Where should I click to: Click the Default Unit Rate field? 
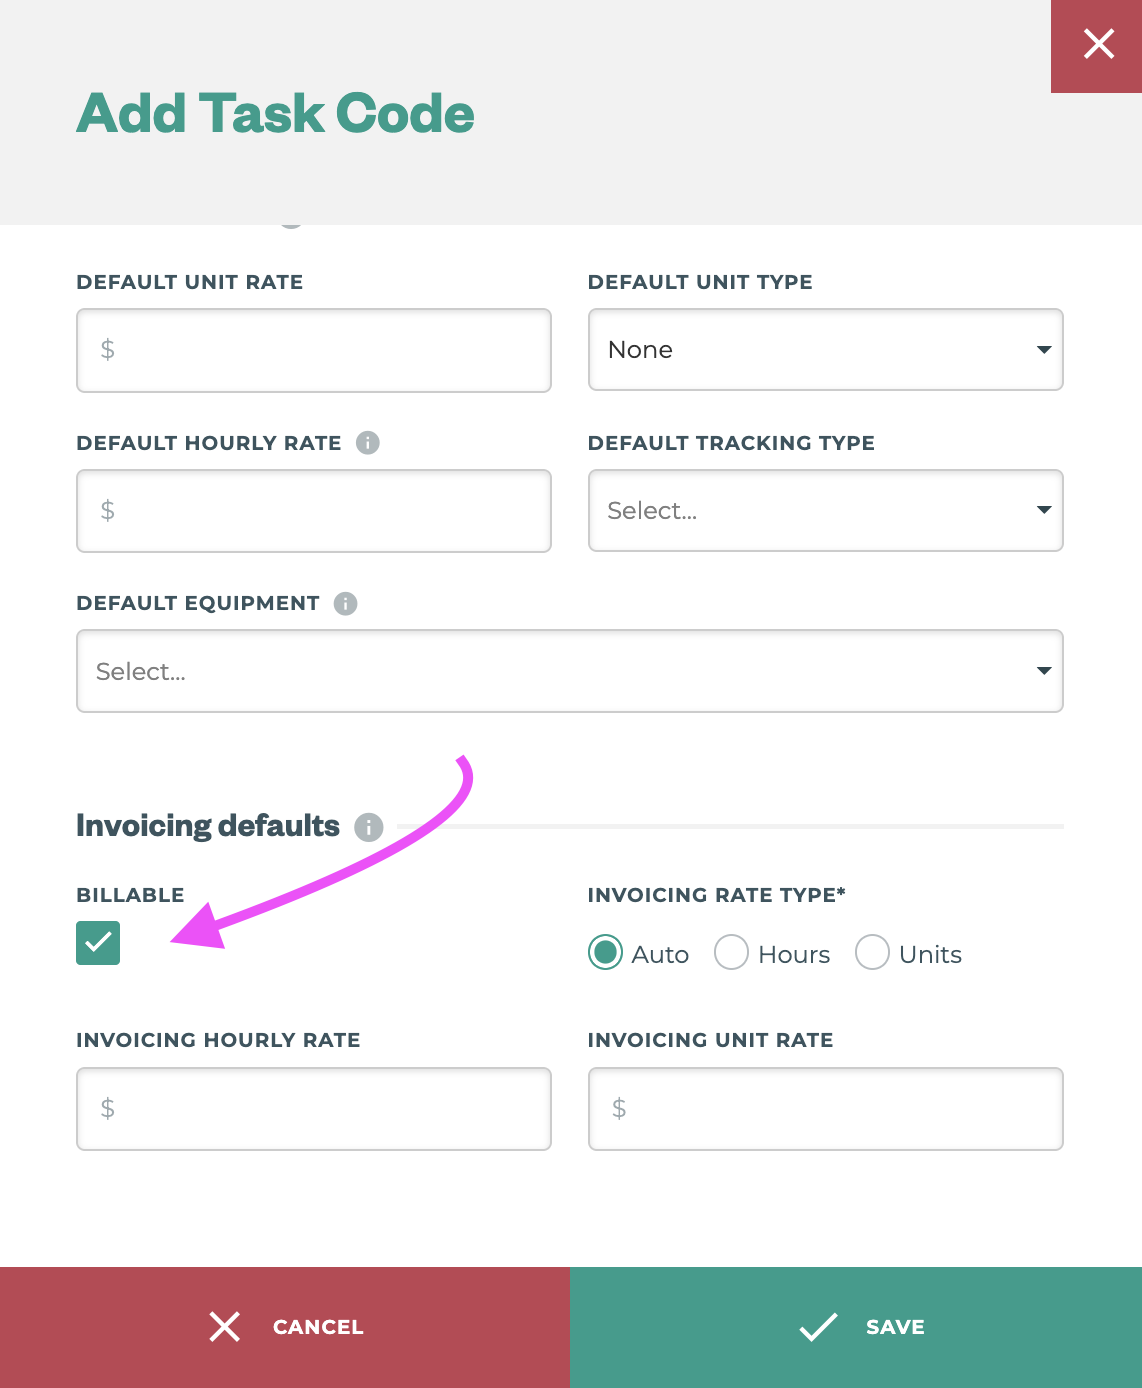314,350
